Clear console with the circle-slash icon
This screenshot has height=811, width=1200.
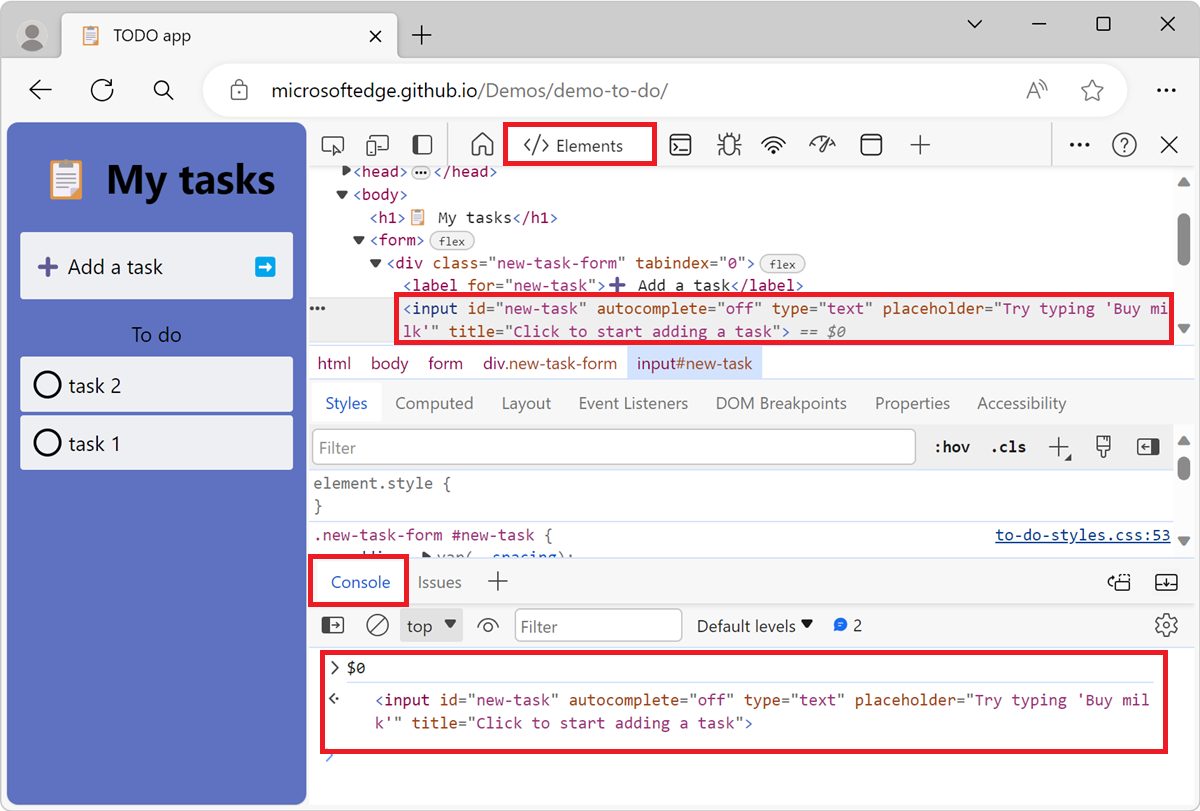(377, 626)
